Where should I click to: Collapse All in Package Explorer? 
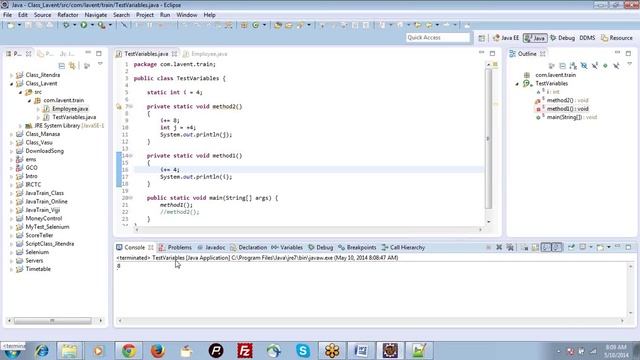pos(62,66)
